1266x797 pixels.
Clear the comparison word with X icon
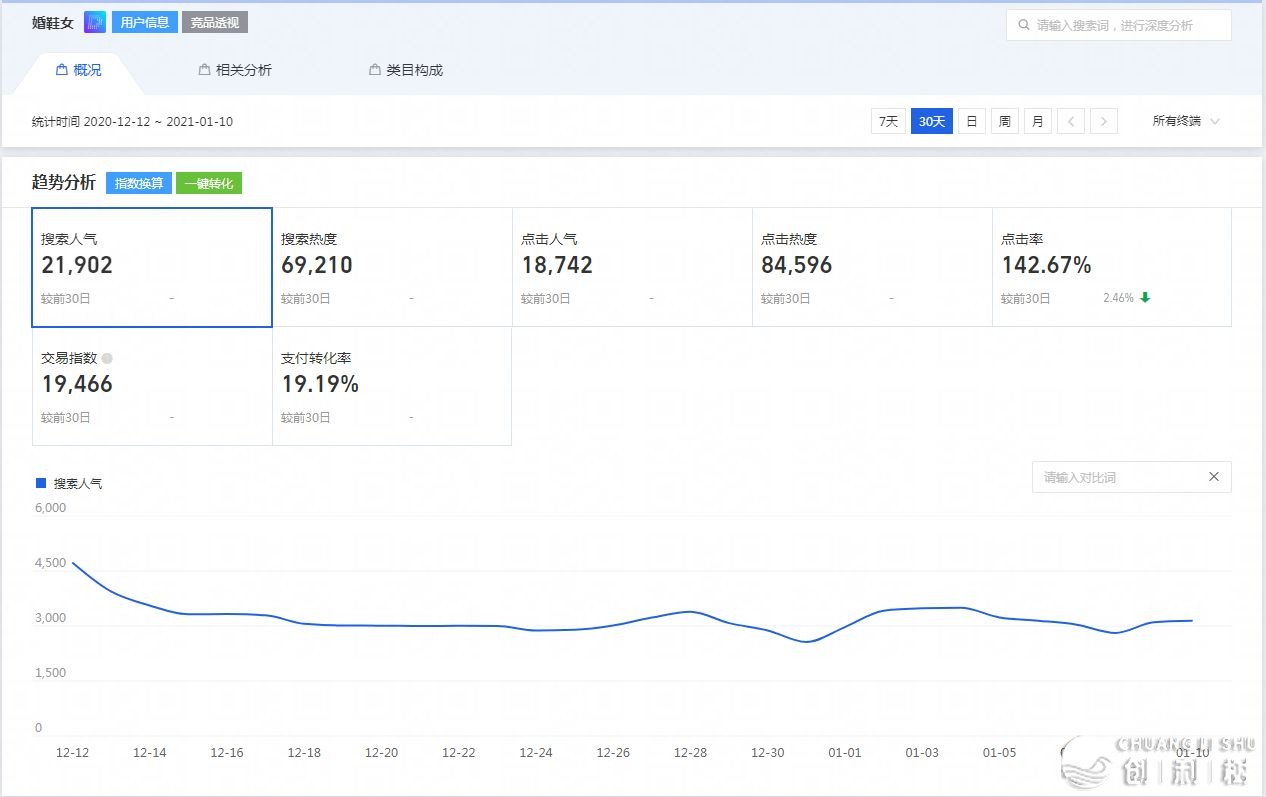[1214, 477]
